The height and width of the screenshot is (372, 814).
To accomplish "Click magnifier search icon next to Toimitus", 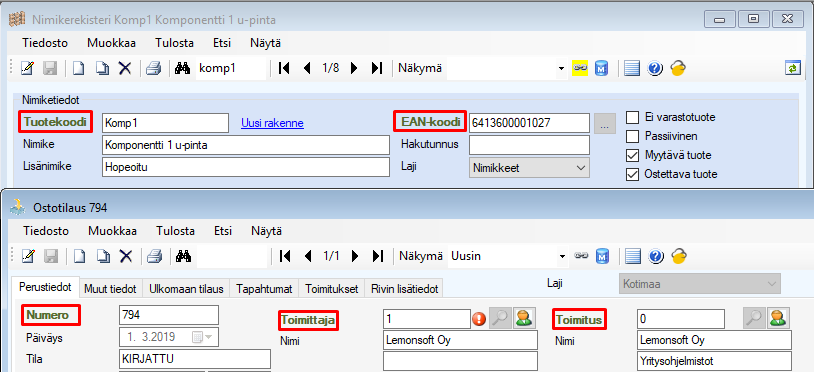I will pyautogui.click(x=754, y=319).
